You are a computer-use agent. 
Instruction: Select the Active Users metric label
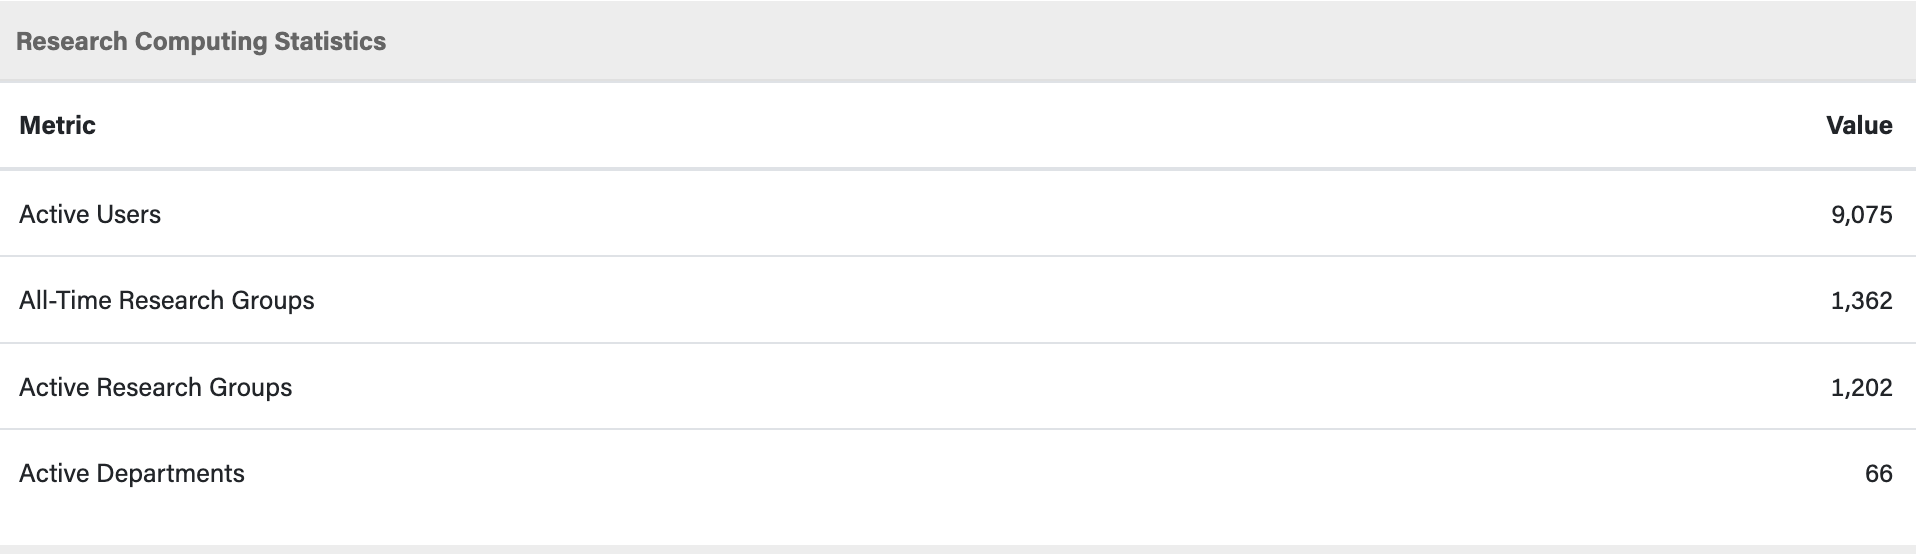coord(90,214)
